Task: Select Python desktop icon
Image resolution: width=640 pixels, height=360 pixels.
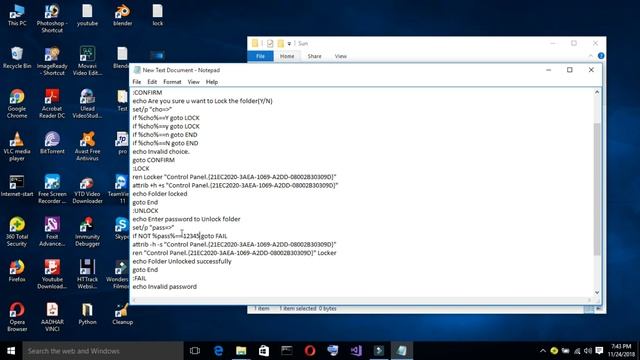Action: (x=87, y=313)
